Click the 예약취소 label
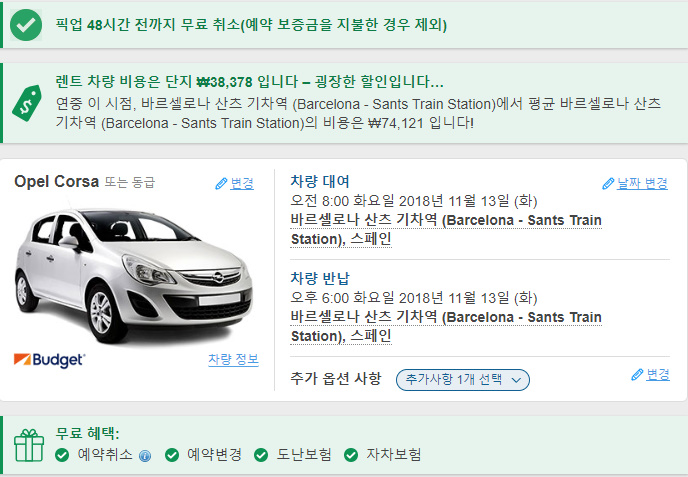Image resolution: width=688 pixels, height=477 pixels. click(x=105, y=455)
